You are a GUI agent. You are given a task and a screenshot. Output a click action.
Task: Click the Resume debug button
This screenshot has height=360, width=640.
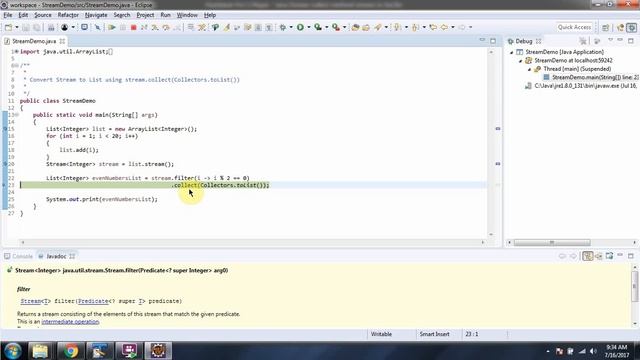pos(111,27)
